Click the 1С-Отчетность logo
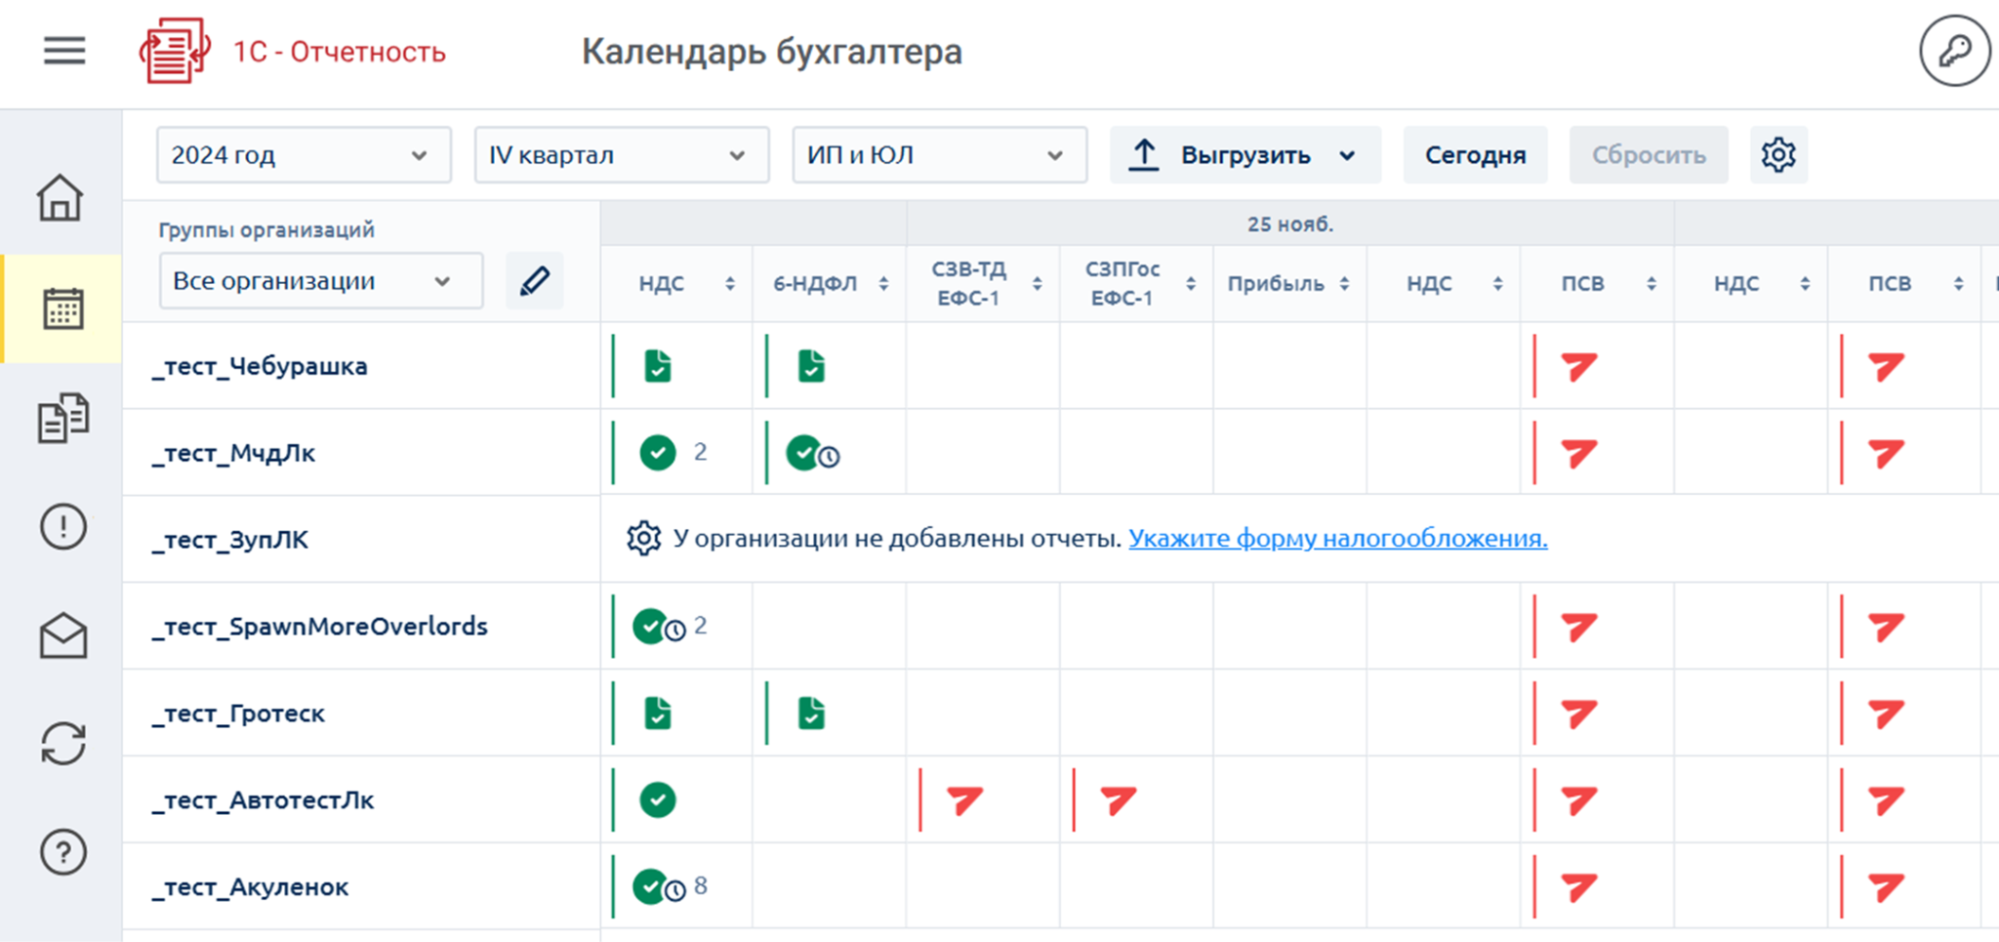This screenshot has width=1999, height=942. click(x=292, y=51)
